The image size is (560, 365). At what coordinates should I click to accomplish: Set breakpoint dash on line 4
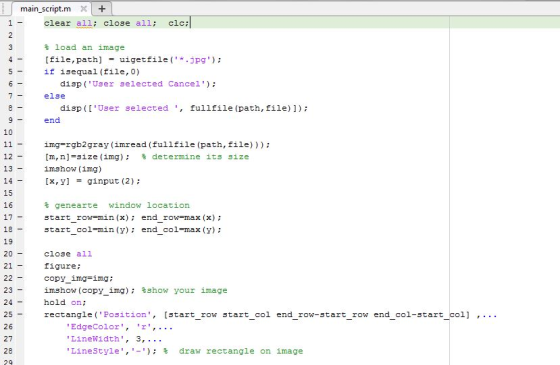point(20,59)
